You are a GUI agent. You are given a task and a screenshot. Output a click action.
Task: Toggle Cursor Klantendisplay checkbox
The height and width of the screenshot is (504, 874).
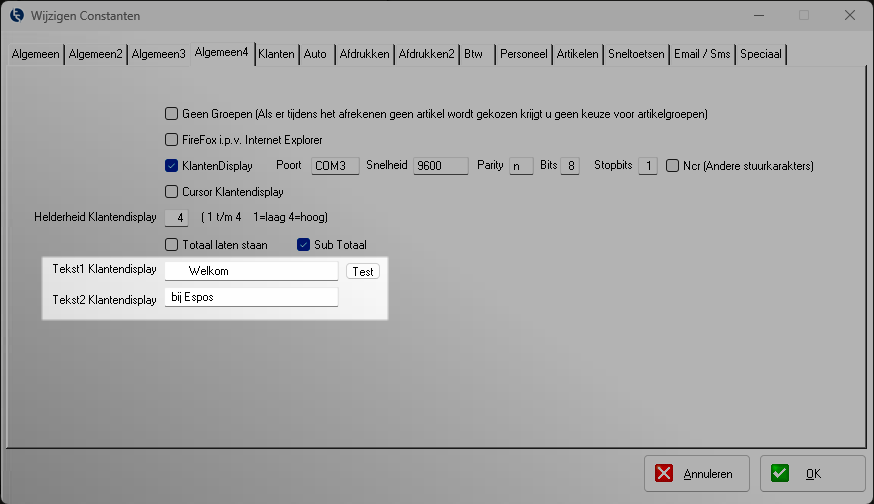pos(171,192)
